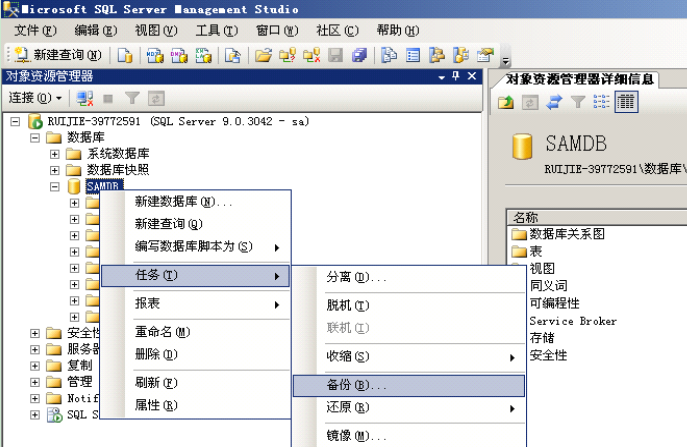Click the summary list toolbar icon

pos(413,55)
